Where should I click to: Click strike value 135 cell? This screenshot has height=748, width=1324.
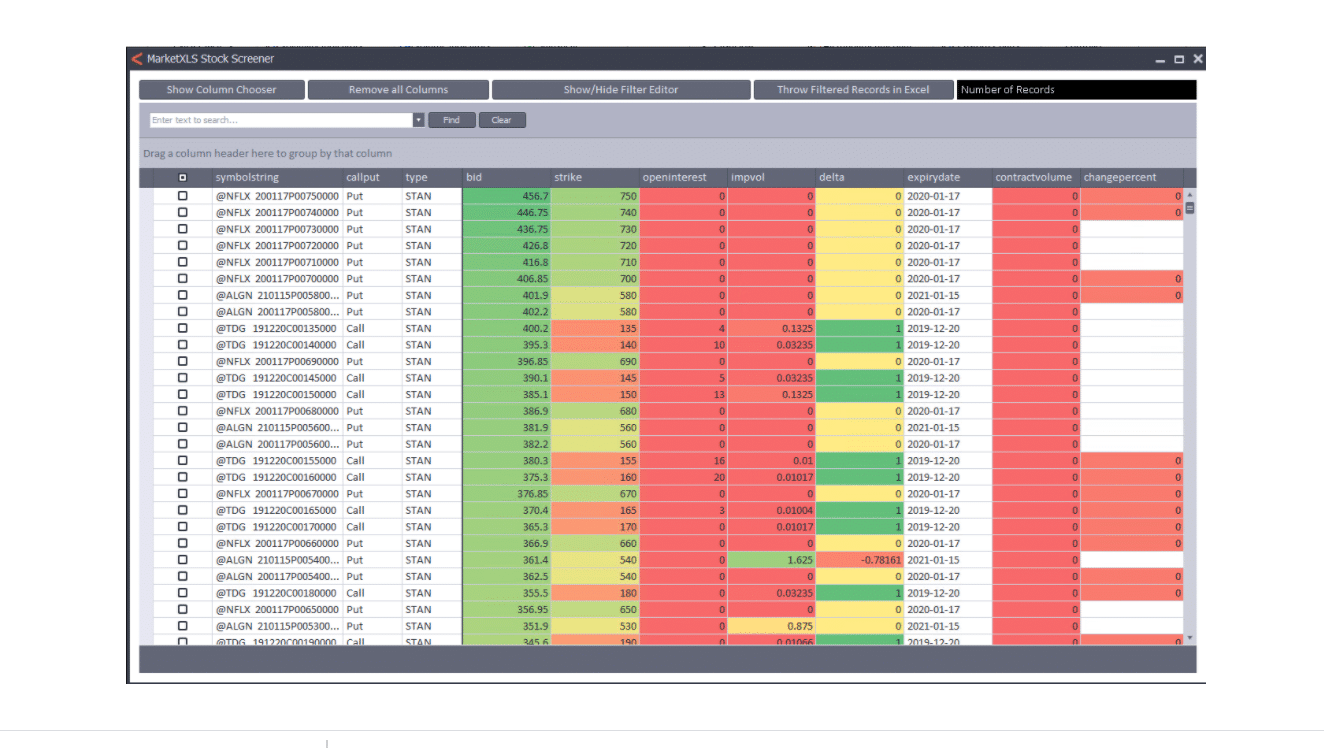[x=595, y=328]
